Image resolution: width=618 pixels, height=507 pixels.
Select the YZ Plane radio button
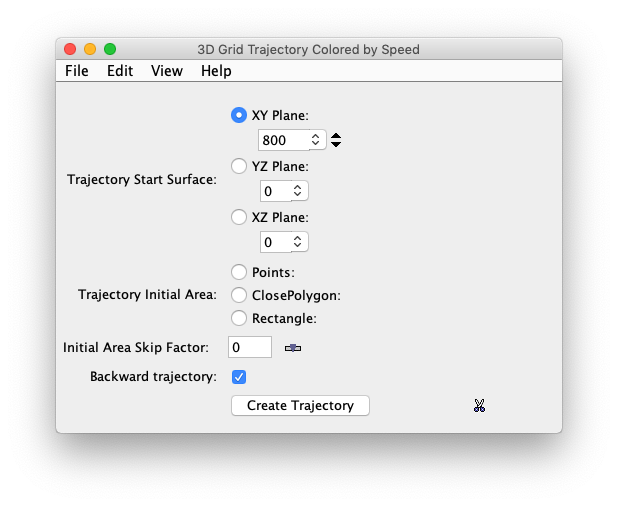tap(239, 166)
